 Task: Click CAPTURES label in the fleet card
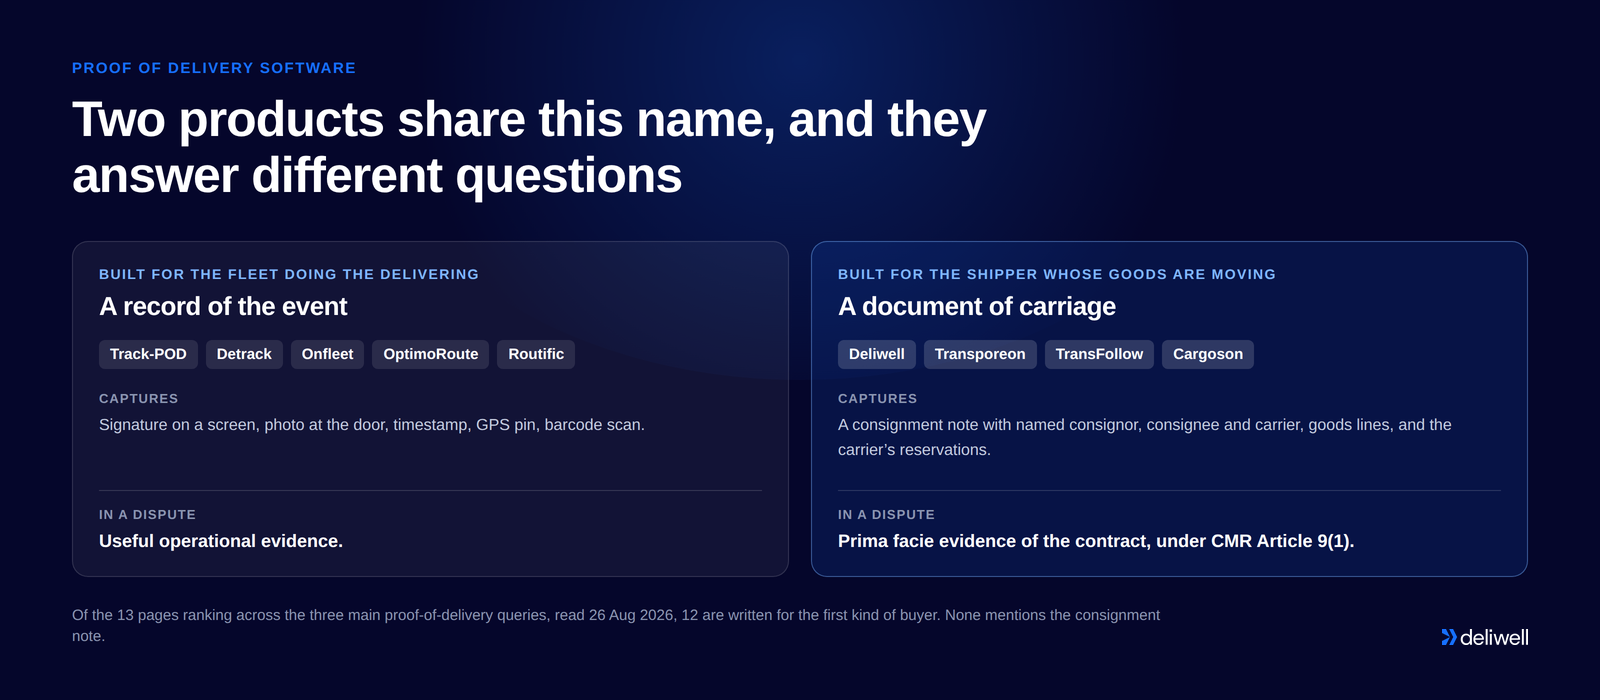coord(139,398)
